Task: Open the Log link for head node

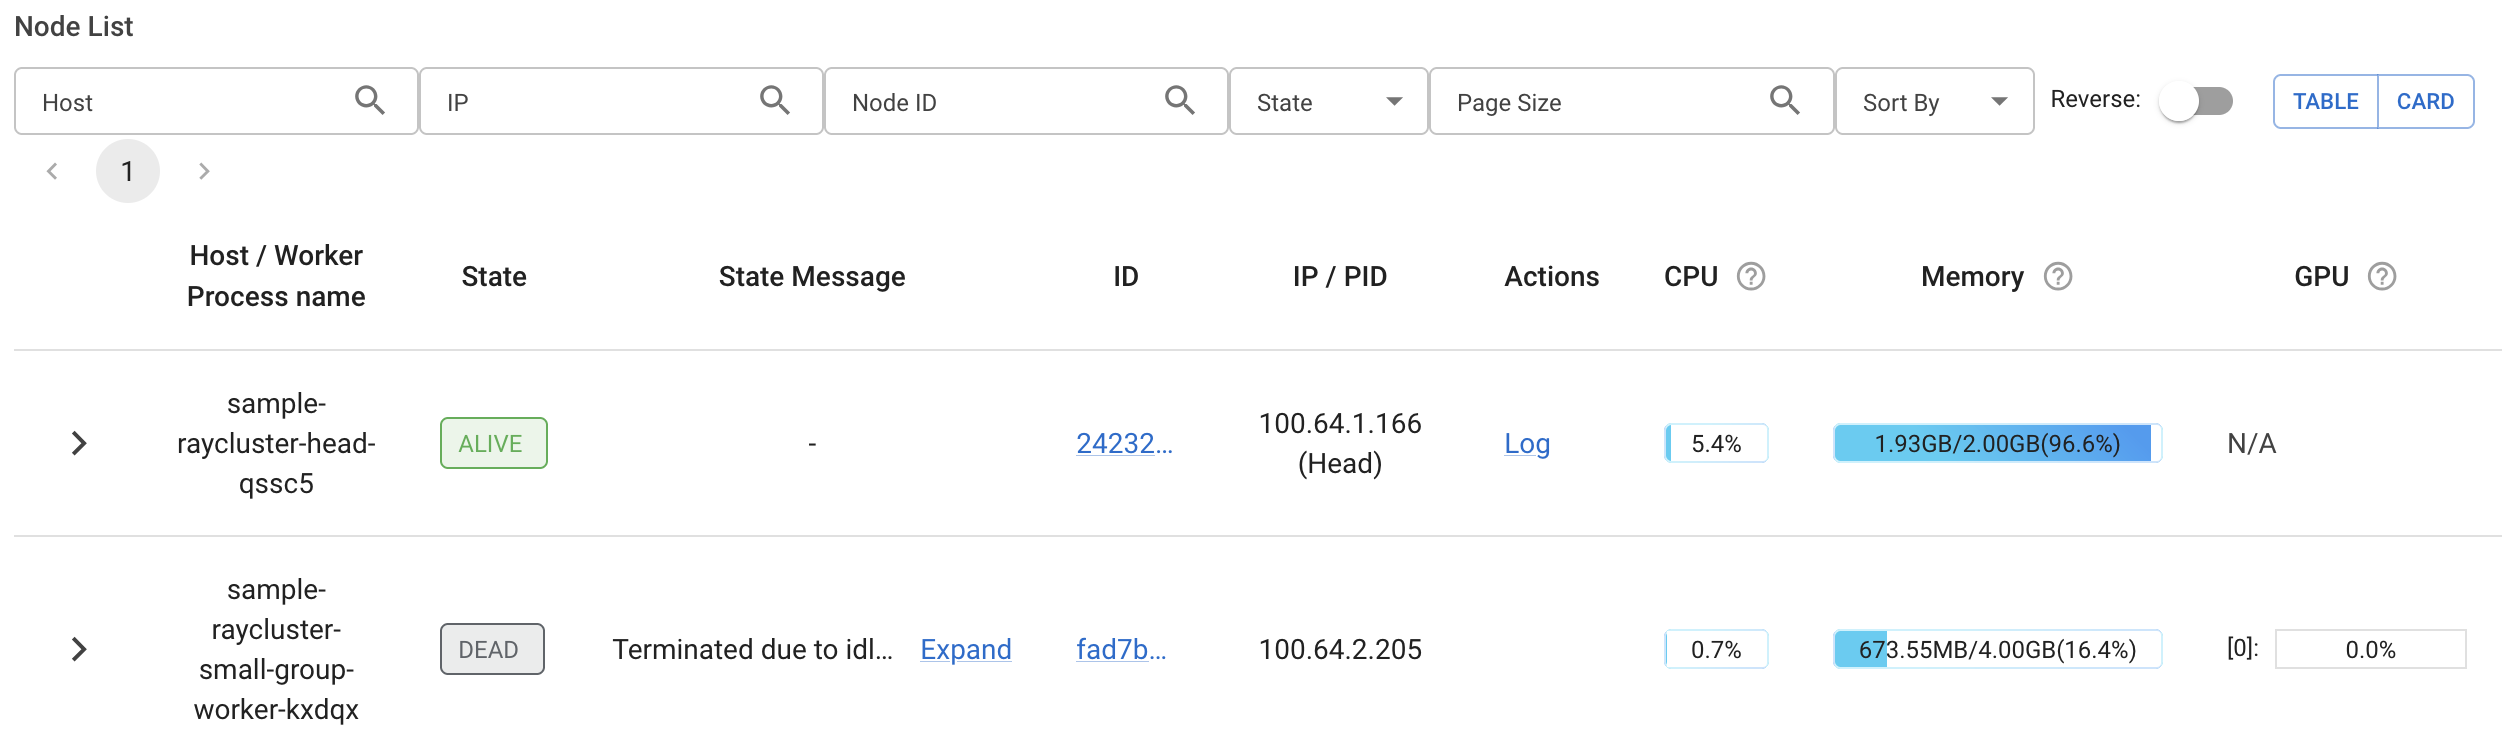Action: [x=1526, y=444]
